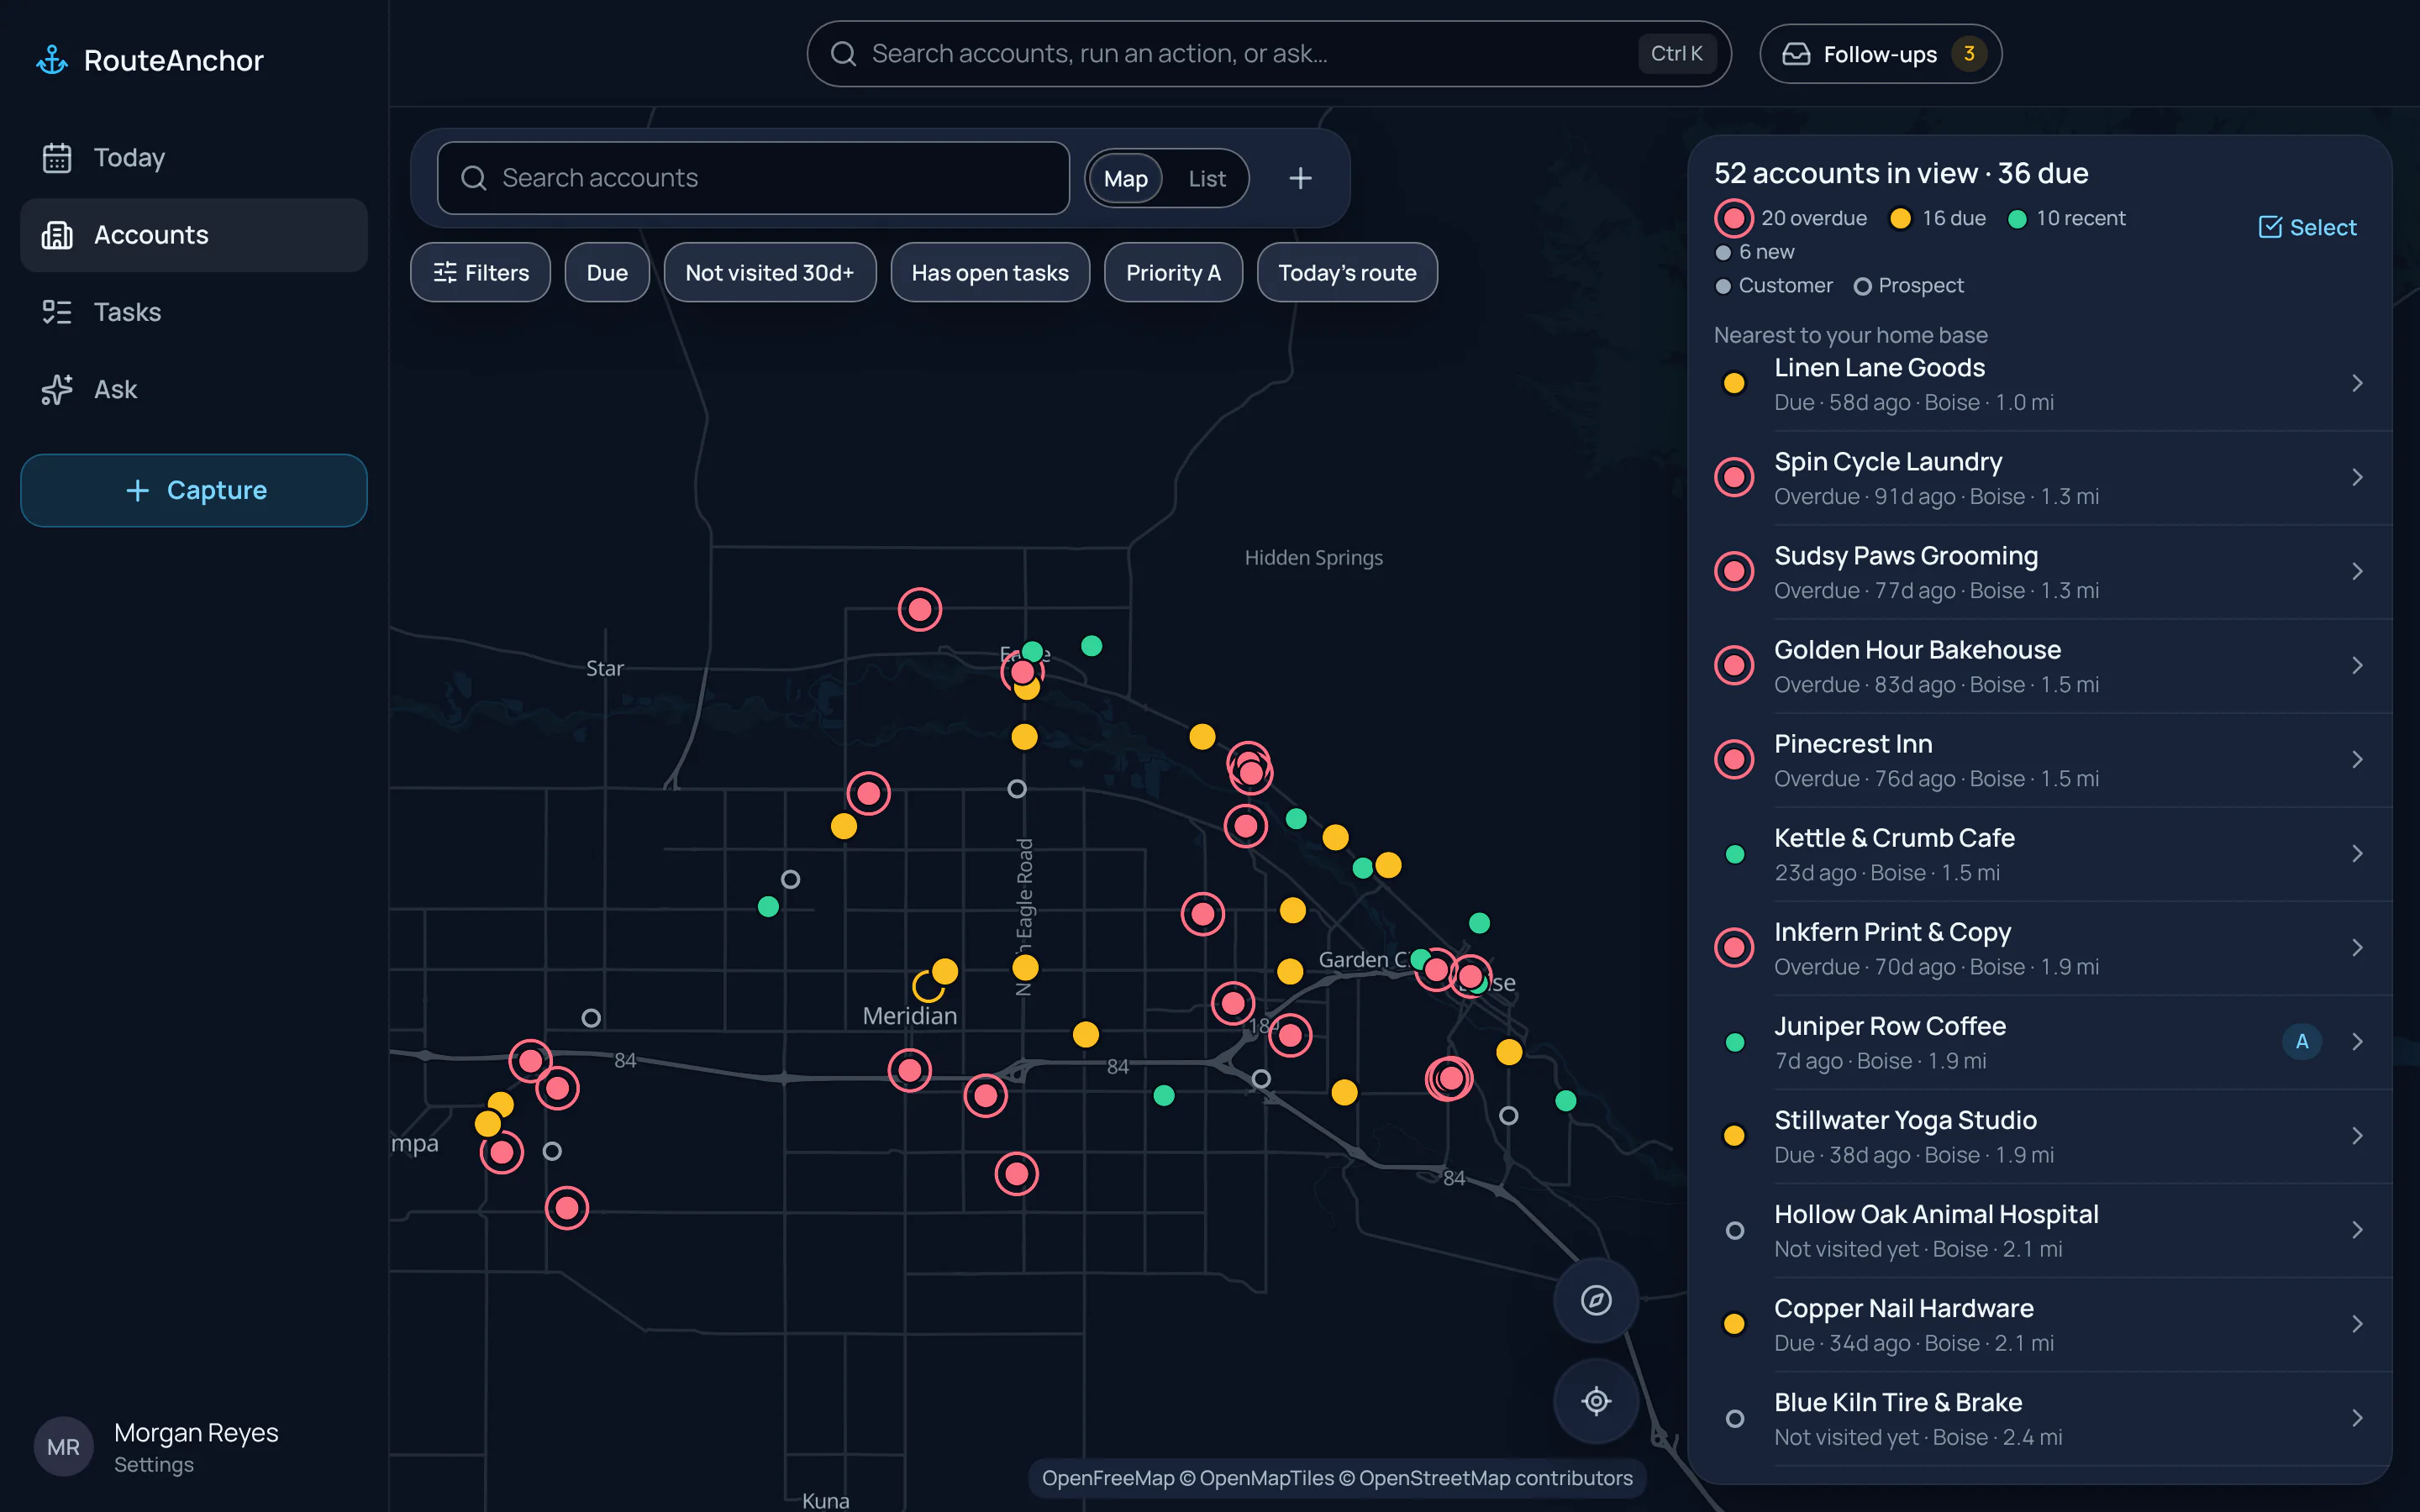Click the hollow prospect dot for Hollow Oak Animal Hospital
2420x1512 pixels.
point(1734,1230)
